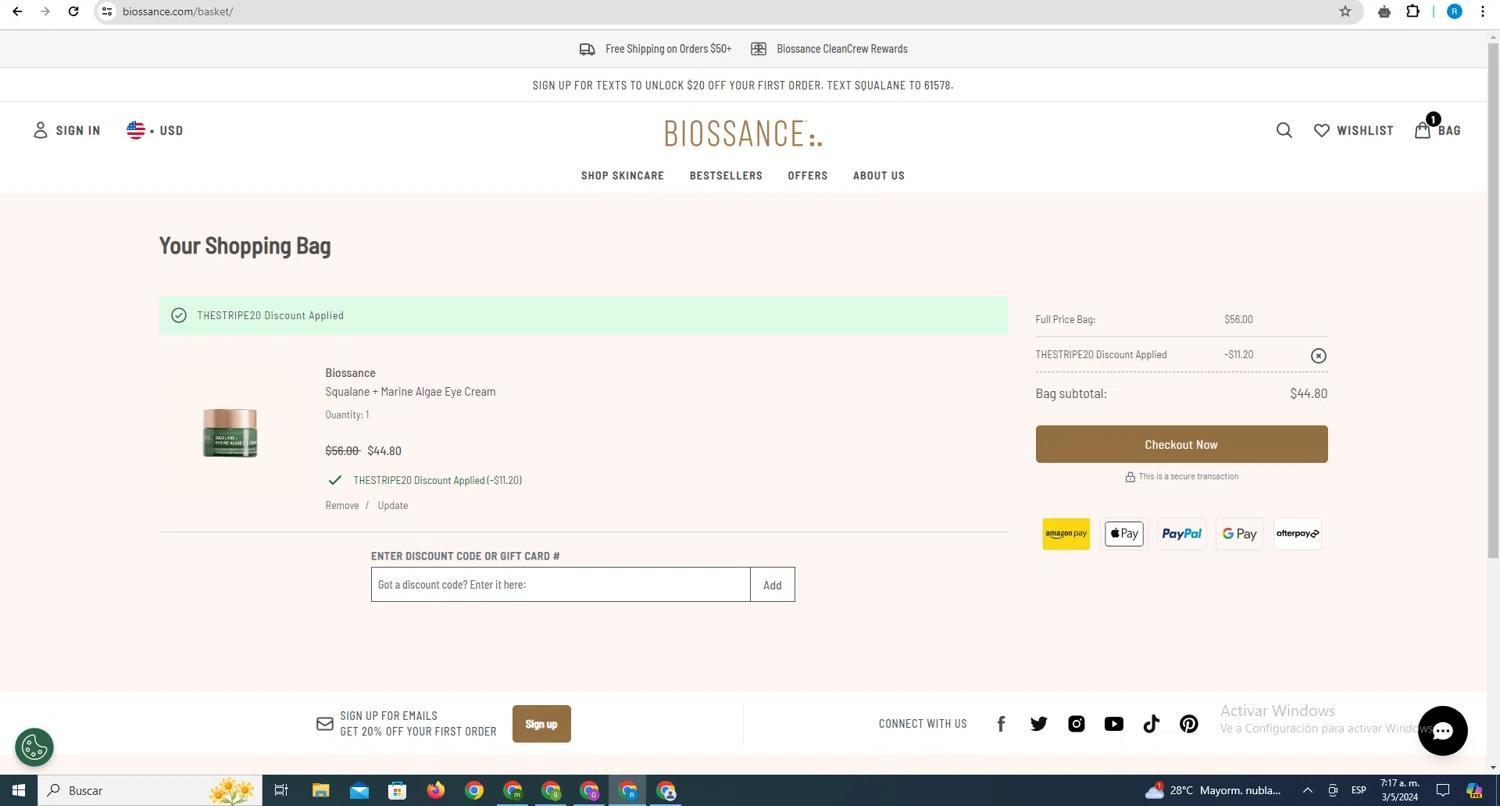The height and width of the screenshot is (806, 1500).
Task: Pay with Amazon Pay
Action: (x=1066, y=534)
